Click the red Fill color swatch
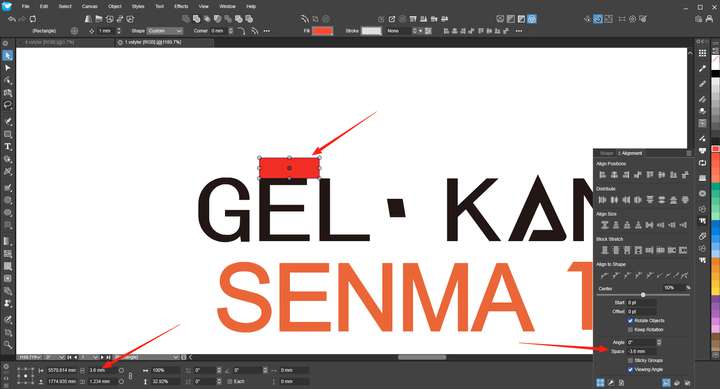Image resolution: width=720 pixels, height=389 pixels. click(322, 31)
